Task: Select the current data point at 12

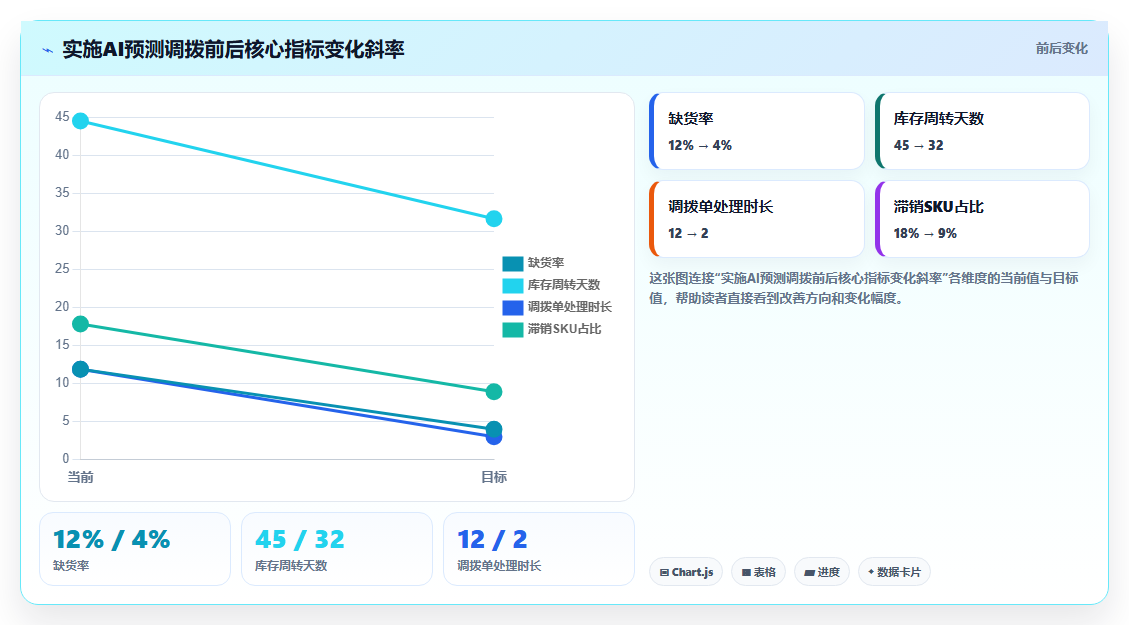Action: tap(81, 369)
